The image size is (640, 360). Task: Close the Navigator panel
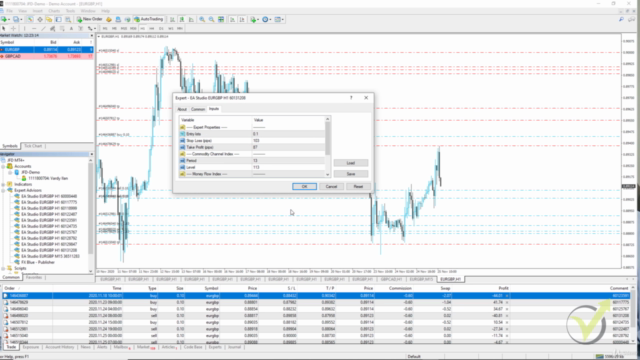click(x=91, y=154)
